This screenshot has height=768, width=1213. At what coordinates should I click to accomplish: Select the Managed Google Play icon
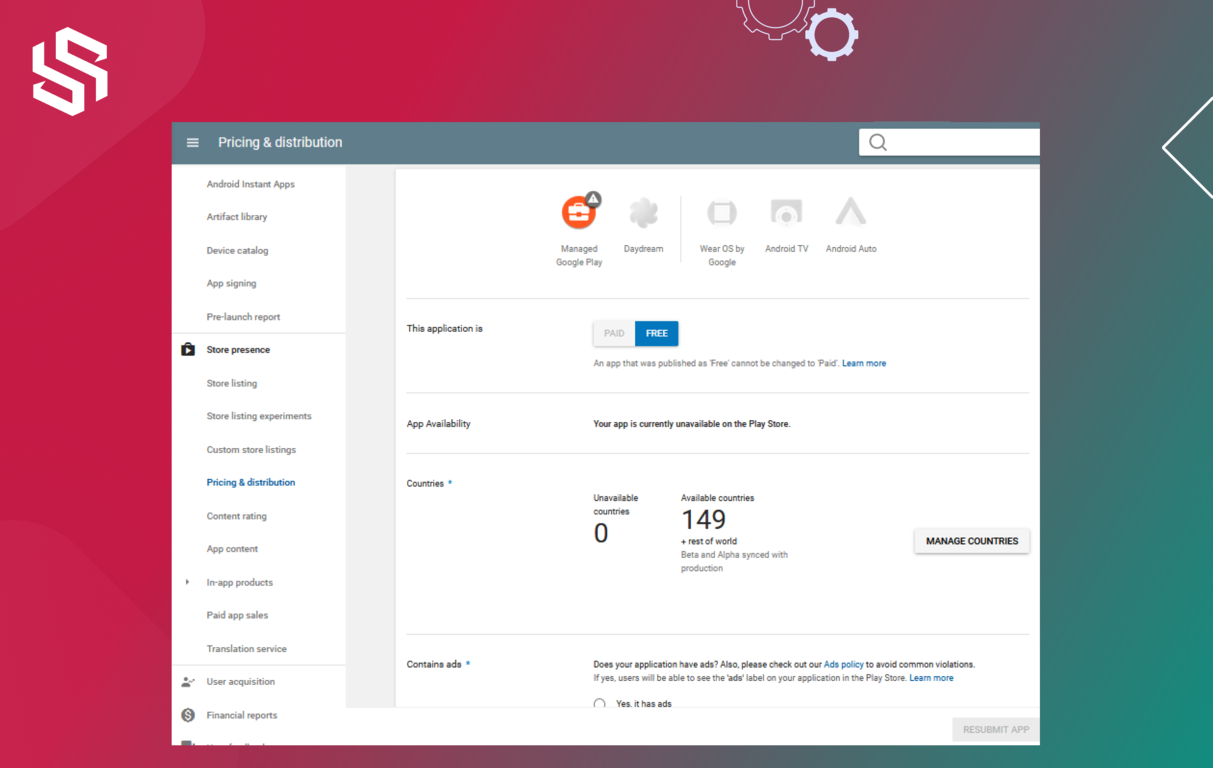579,212
